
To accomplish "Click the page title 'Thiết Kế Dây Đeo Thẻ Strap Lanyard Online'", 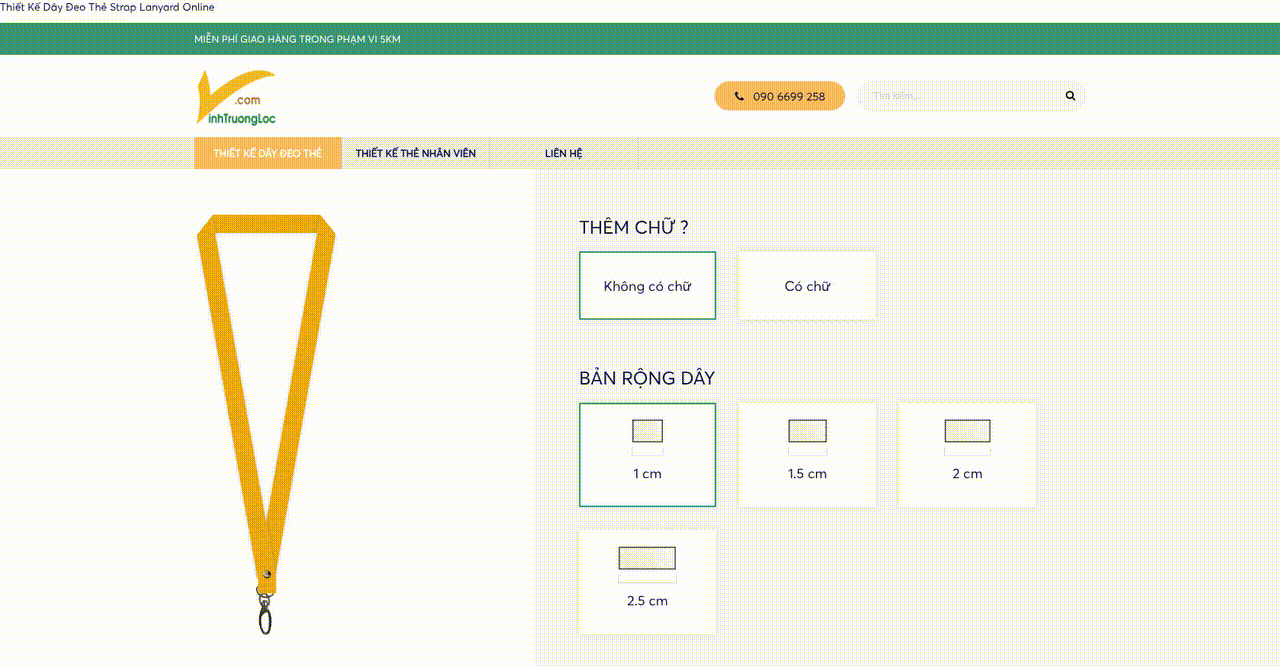I will (107, 7).
